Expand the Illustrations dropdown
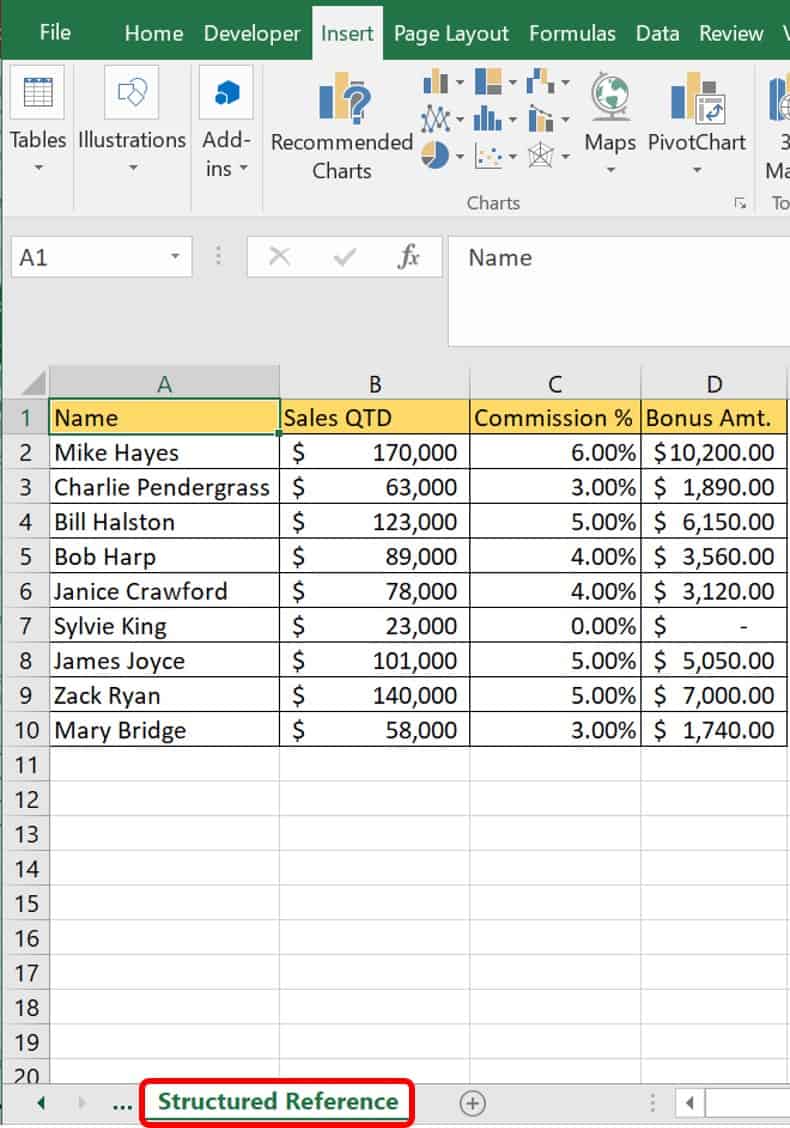The width and height of the screenshot is (790, 1128). tap(132, 125)
